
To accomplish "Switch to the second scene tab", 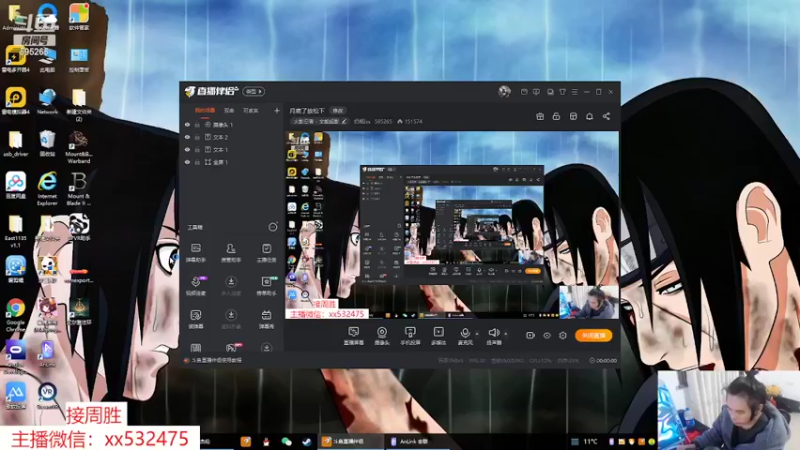I will tap(229, 110).
